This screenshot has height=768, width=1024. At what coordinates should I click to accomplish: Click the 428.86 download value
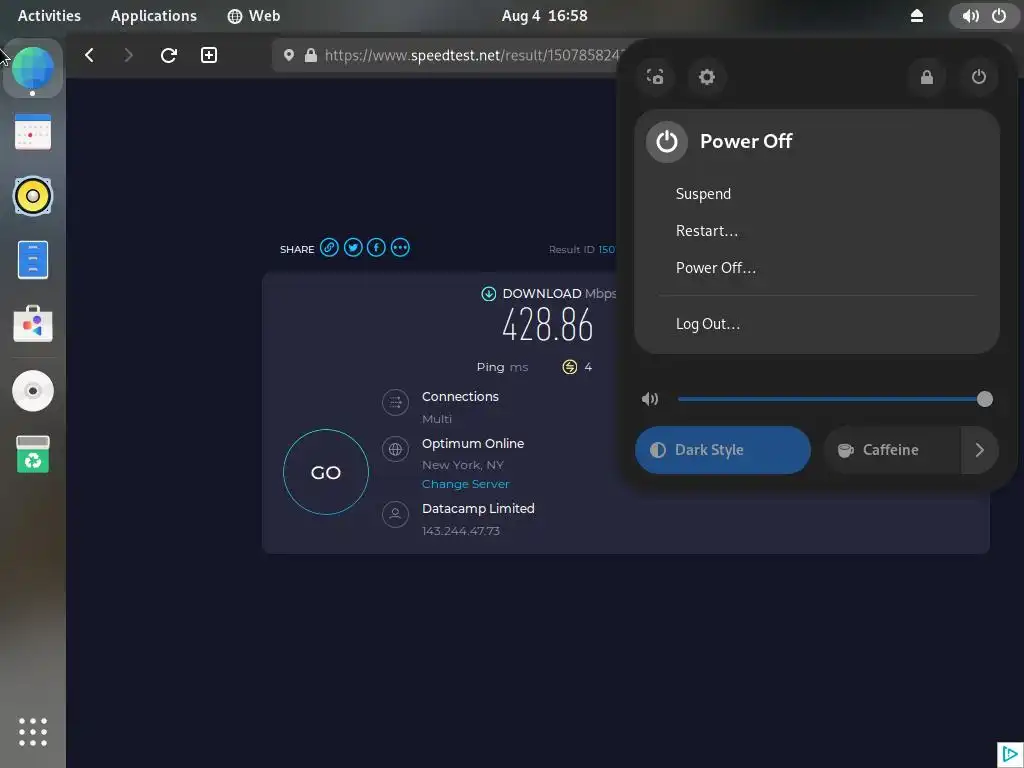point(547,325)
